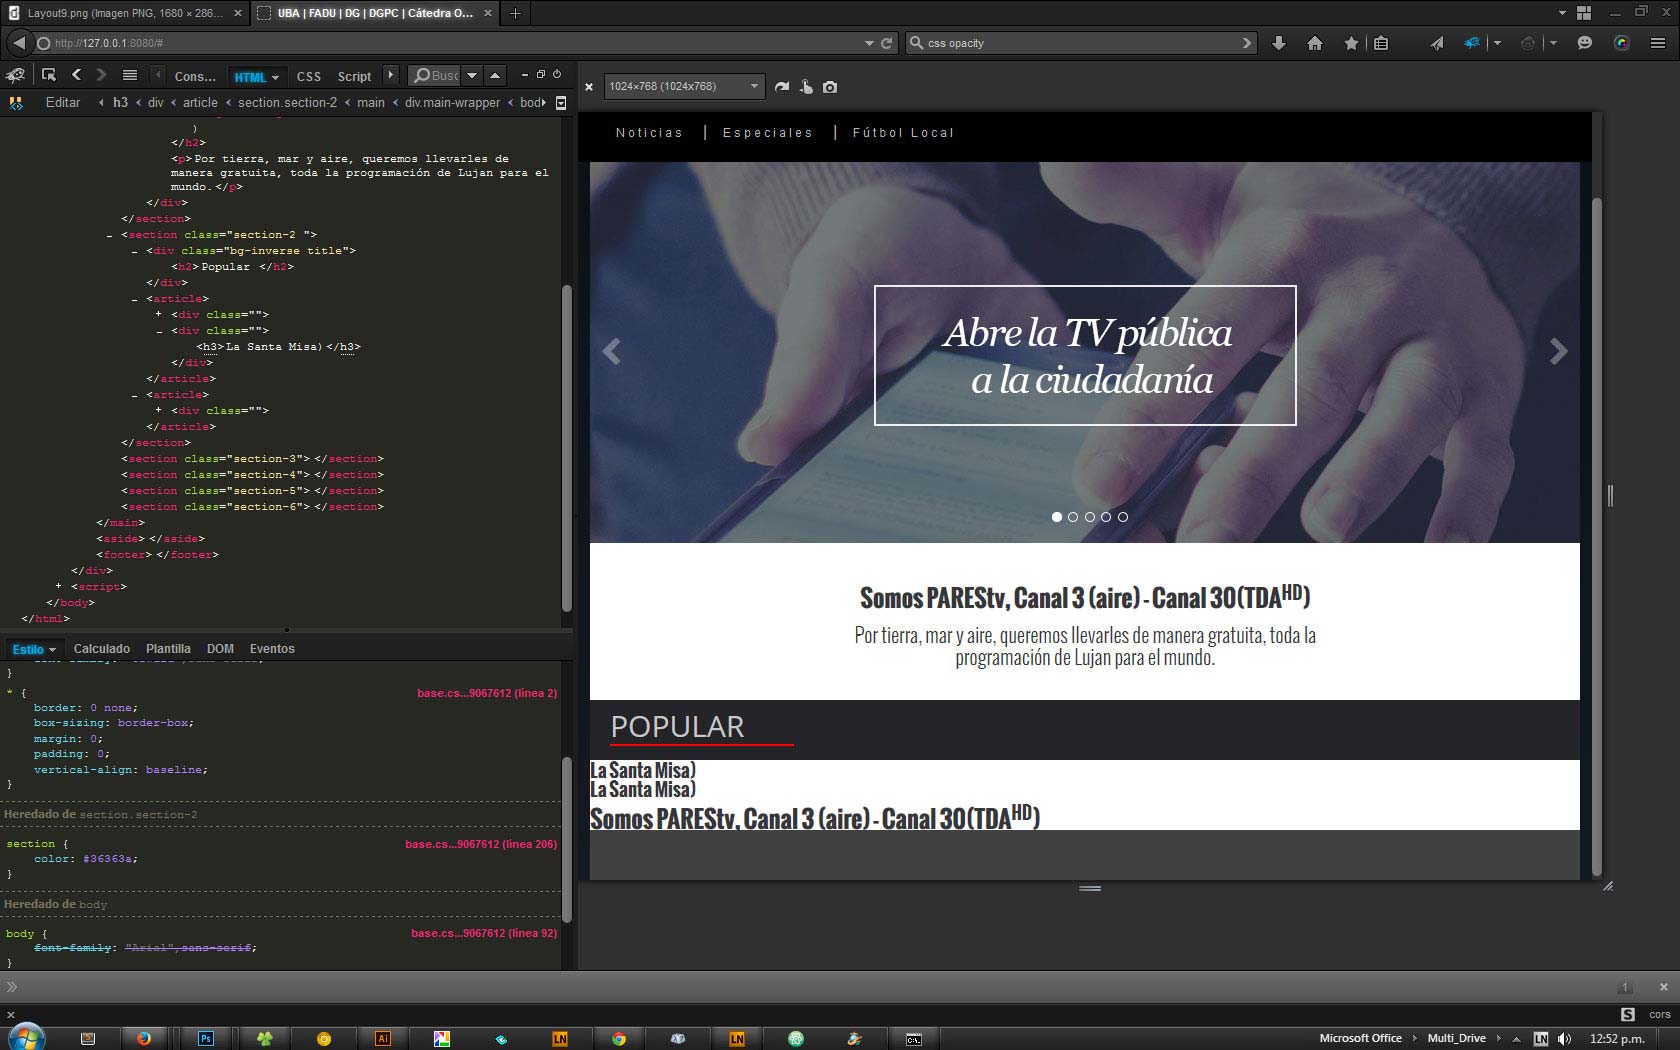Click the responsive preview's vertical scrollbar
The image size is (1680, 1050).
click(x=1596, y=500)
